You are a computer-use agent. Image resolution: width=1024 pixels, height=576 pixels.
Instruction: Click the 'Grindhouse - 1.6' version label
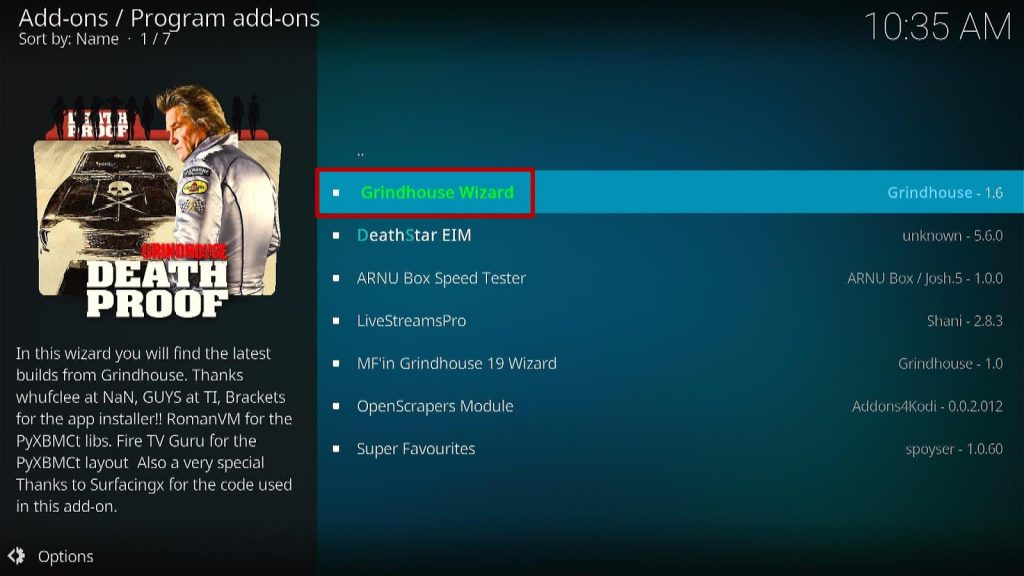945,193
